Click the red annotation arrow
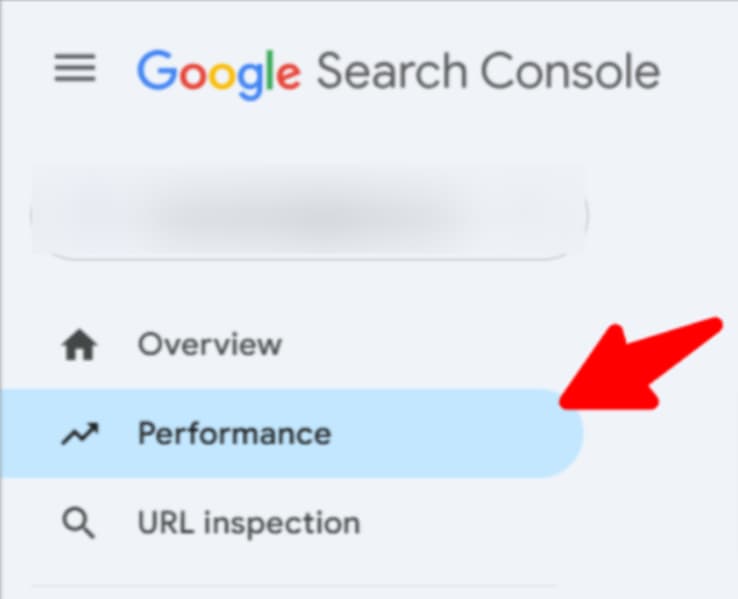 (642, 366)
